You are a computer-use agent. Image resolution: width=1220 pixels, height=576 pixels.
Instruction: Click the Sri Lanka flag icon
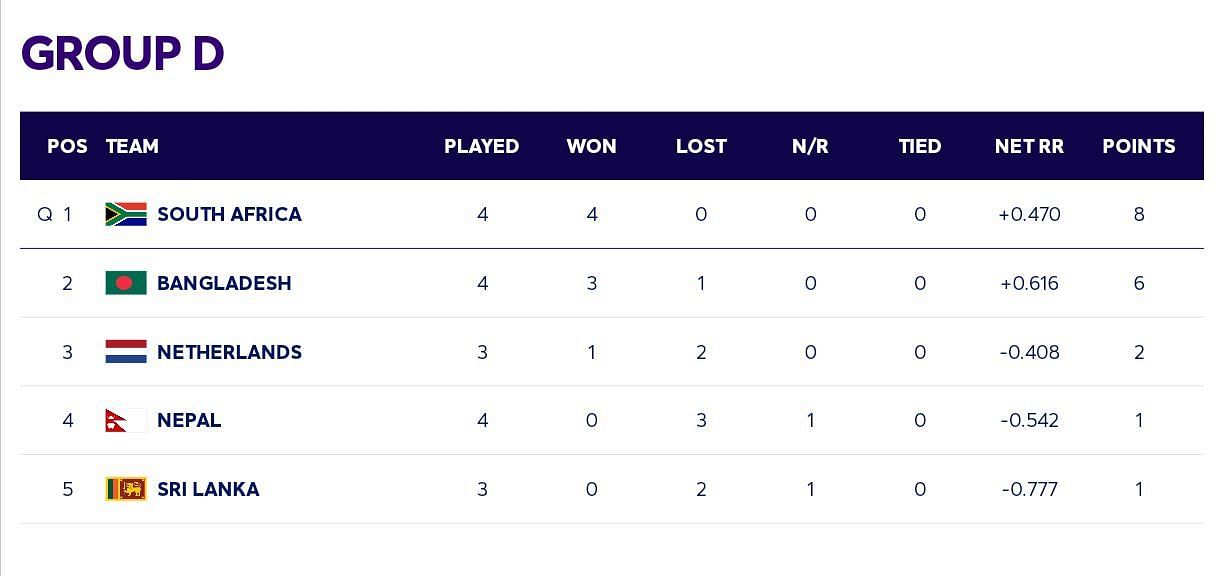coord(126,489)
